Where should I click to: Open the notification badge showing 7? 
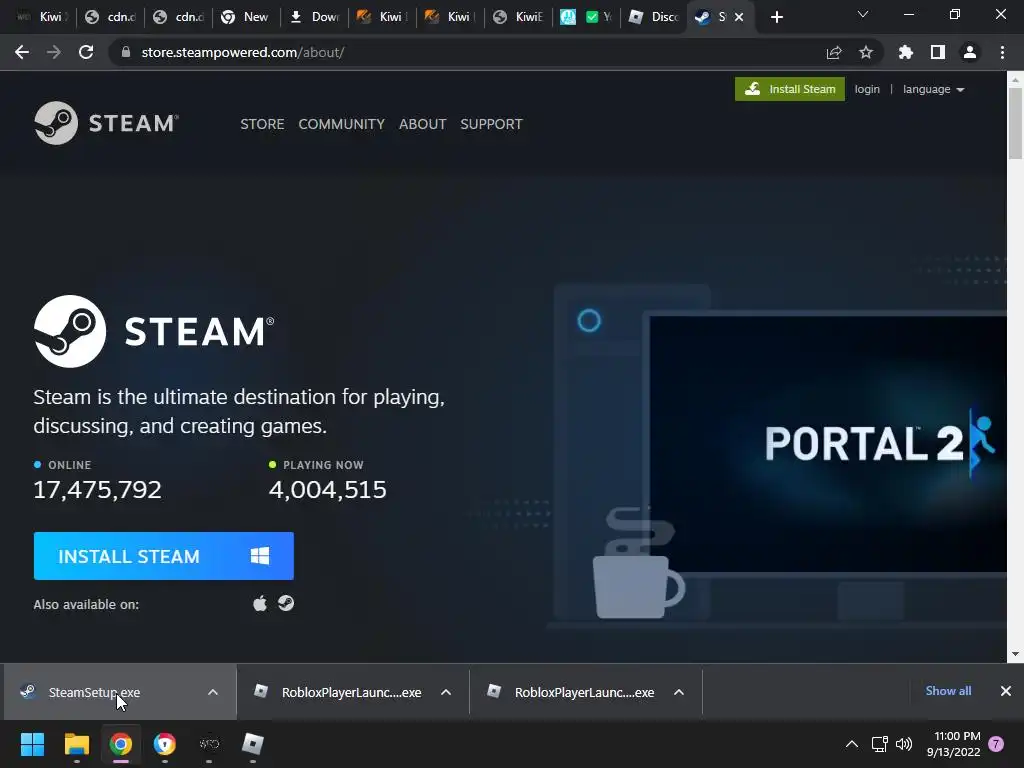[x=996, y=744]
